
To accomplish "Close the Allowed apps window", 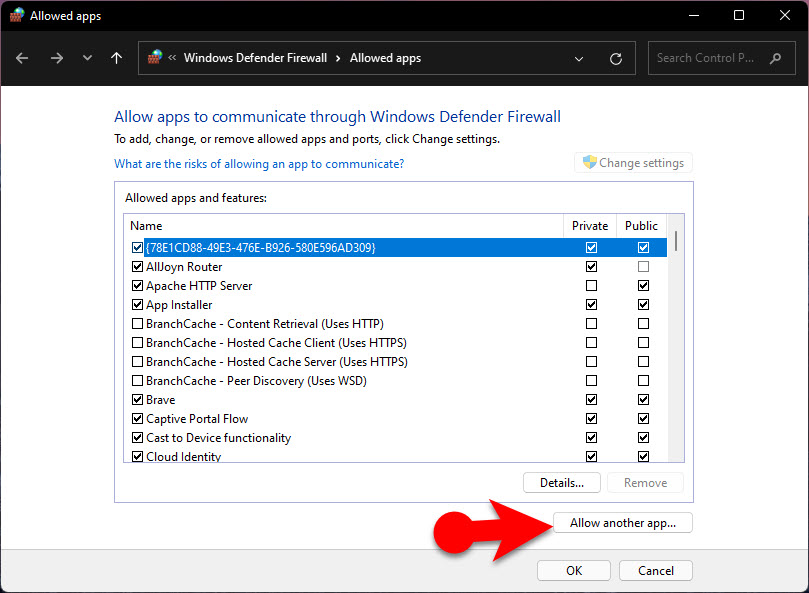I will click(x=785, y=15).
